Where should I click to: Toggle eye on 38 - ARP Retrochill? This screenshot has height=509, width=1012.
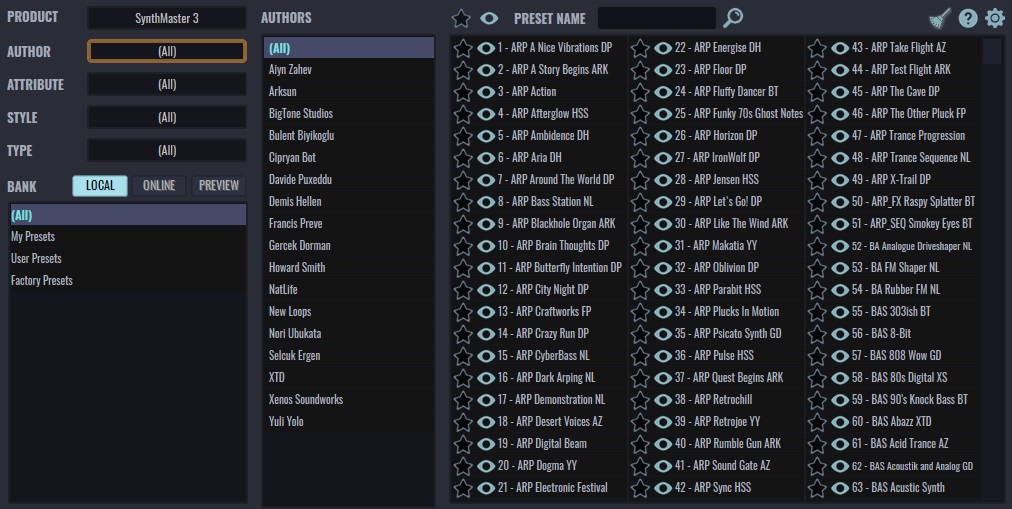pyautogui.click(x=663, y=400)
